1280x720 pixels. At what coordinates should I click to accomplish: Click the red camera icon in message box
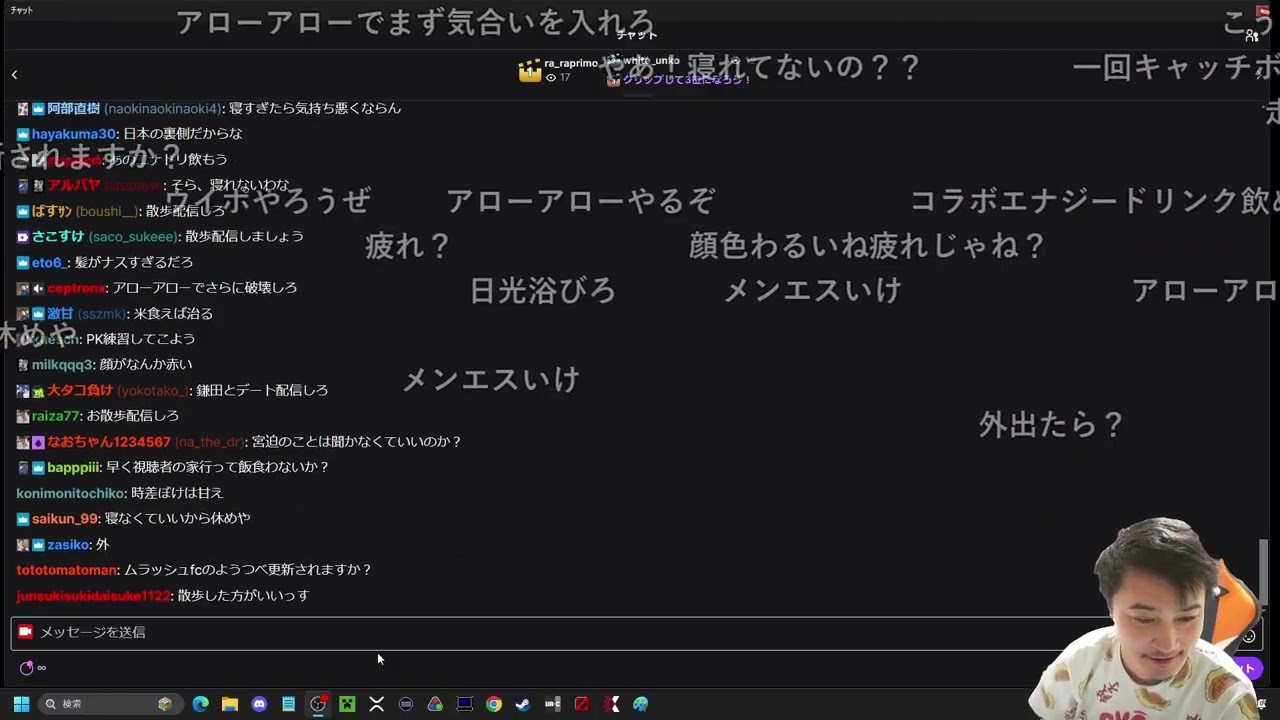tap(26, 632)
